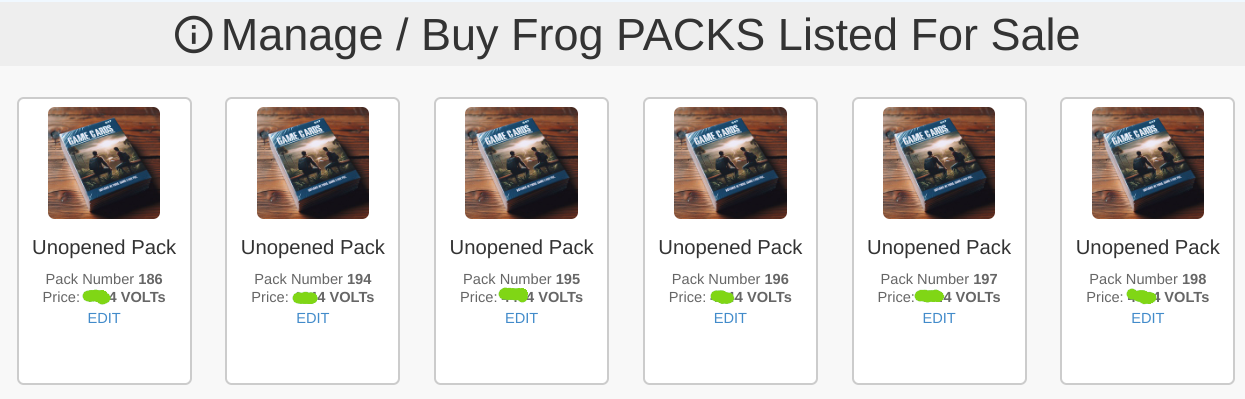Click the Unopened Pack title of Pack 186

[x=104, y=247]
